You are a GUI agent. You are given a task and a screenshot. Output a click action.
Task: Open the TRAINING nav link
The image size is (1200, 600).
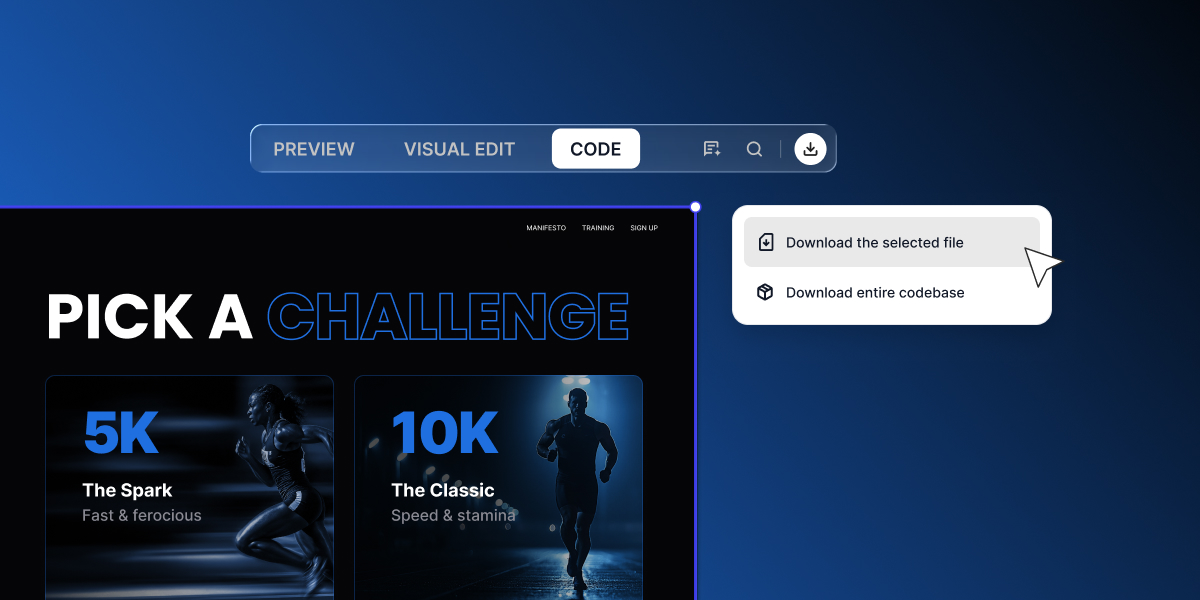coord(598,228)
